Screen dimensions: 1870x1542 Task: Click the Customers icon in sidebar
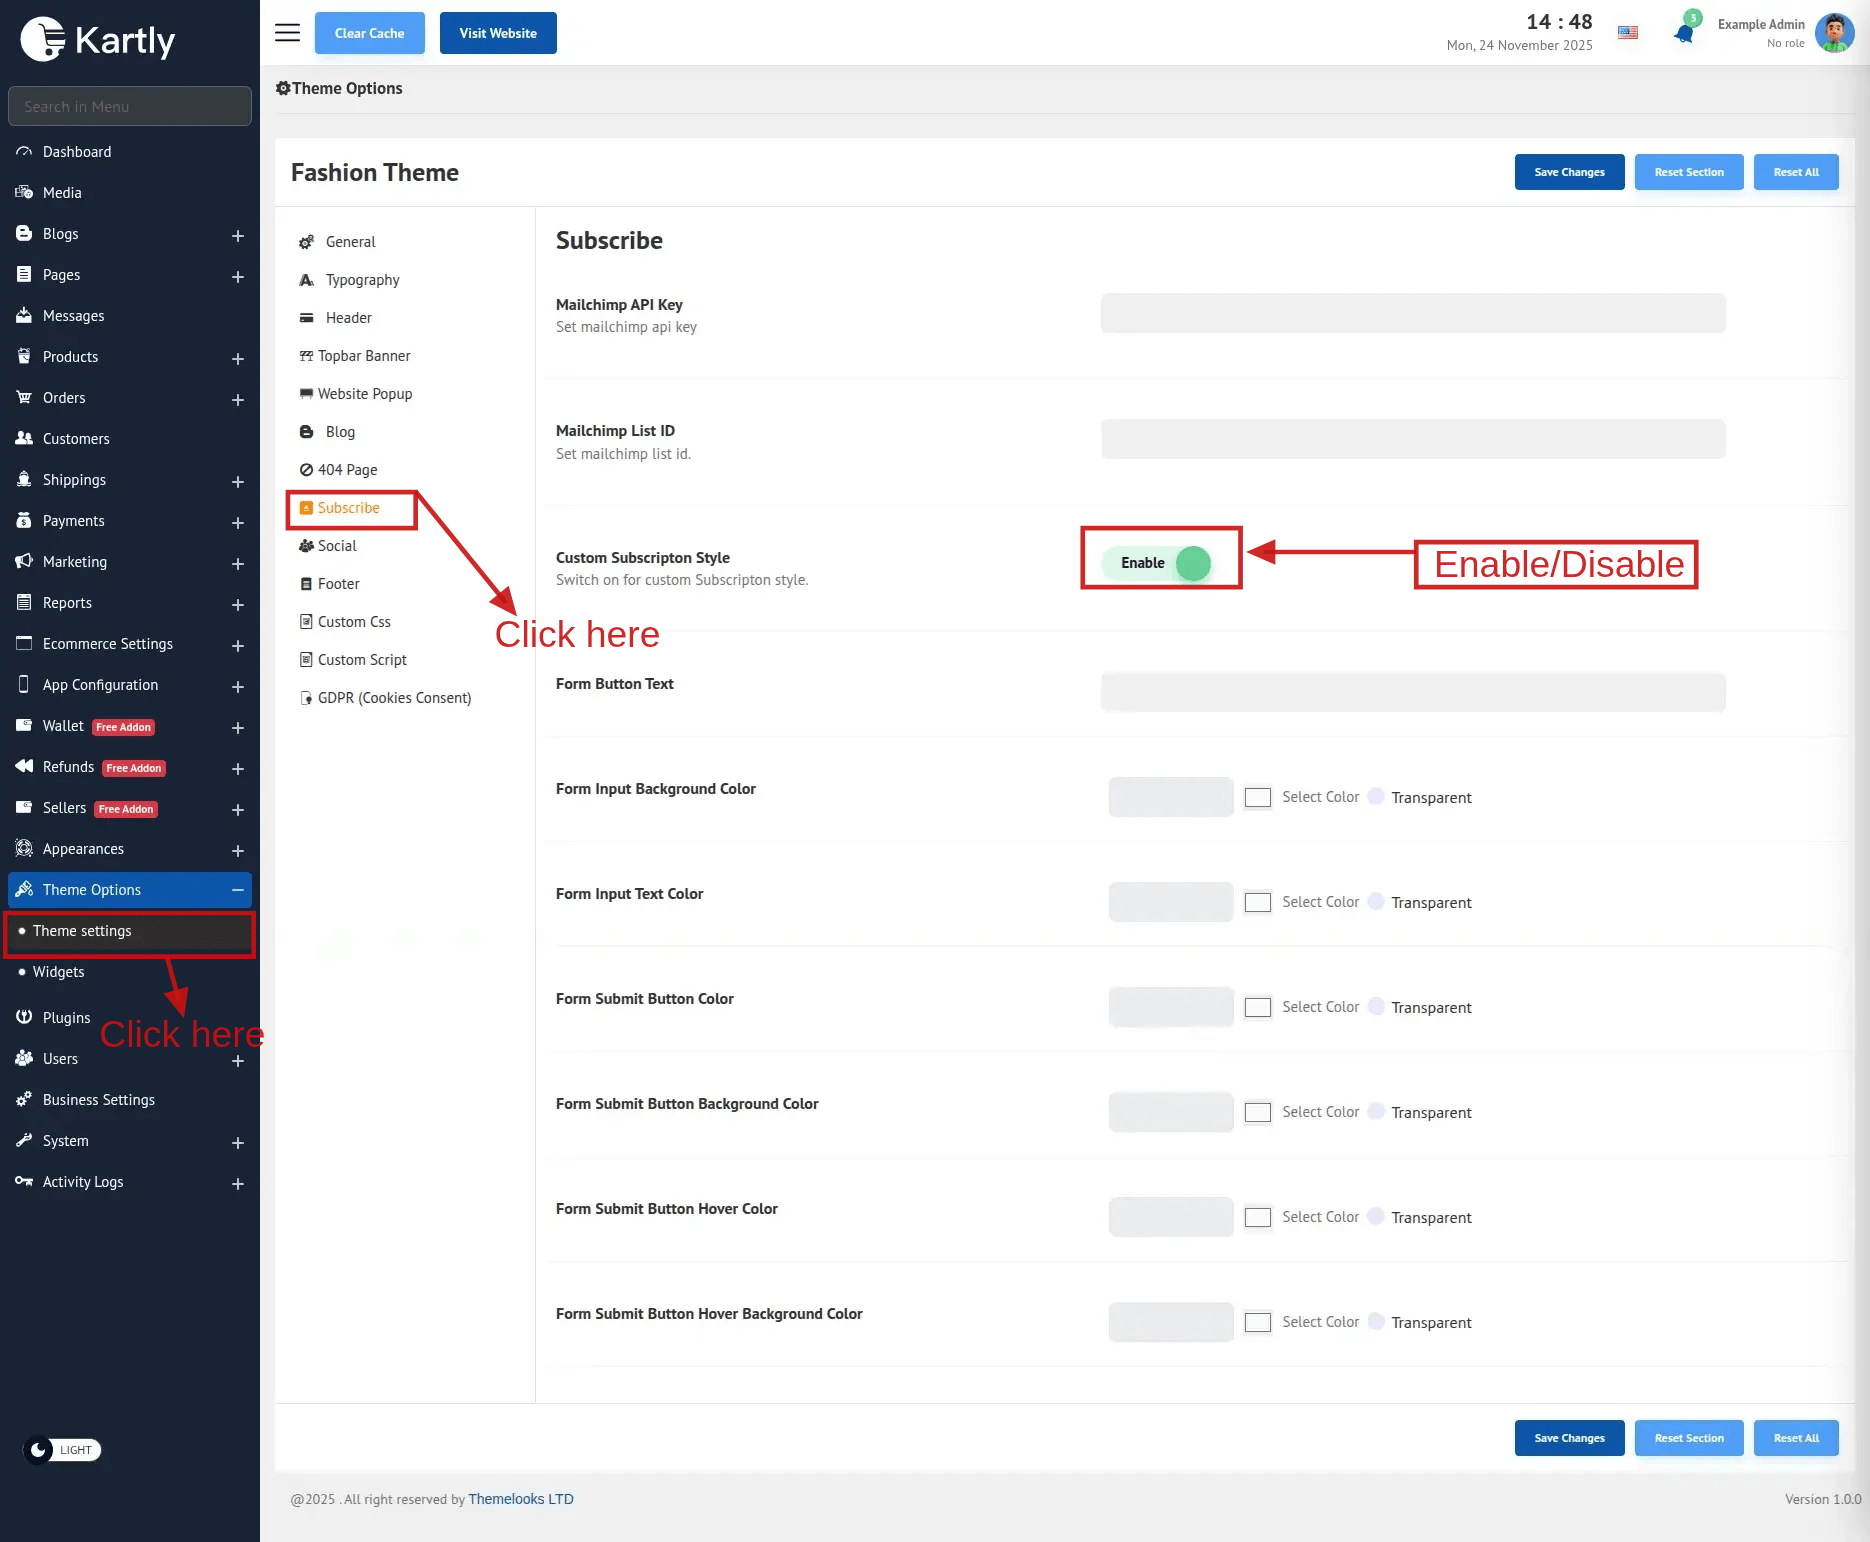[x=24, y=439]
